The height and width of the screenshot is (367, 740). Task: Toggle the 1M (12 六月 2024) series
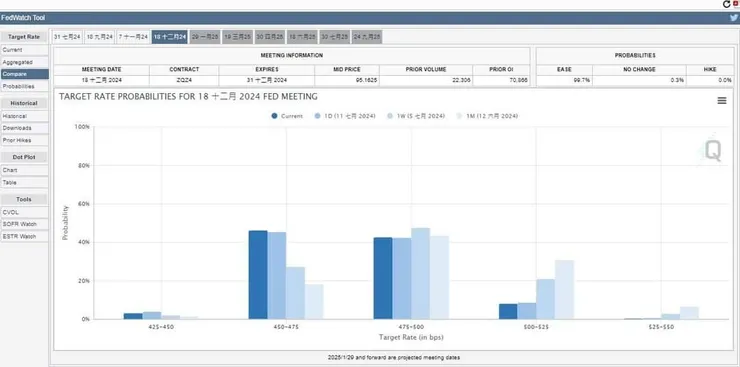pos(486,116)
